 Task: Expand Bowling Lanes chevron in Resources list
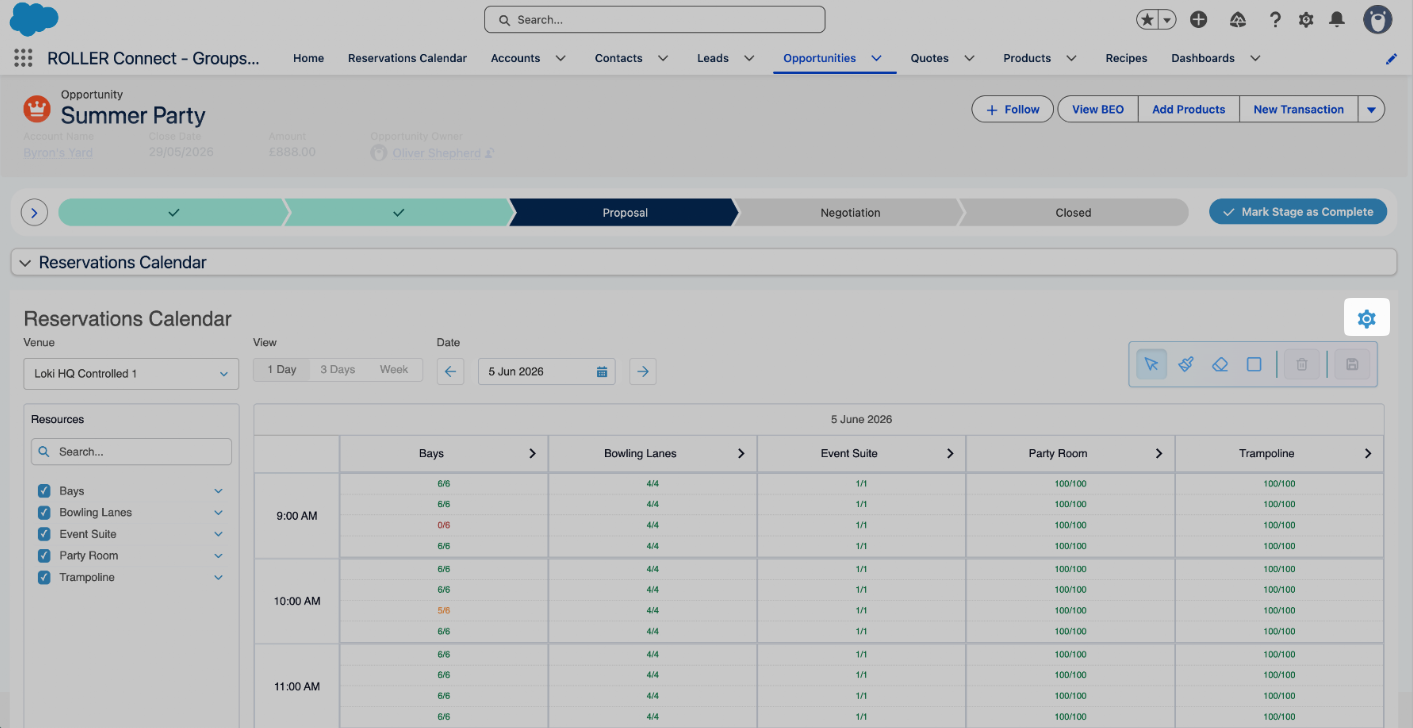pyautogui.click(x=218, y=513)
